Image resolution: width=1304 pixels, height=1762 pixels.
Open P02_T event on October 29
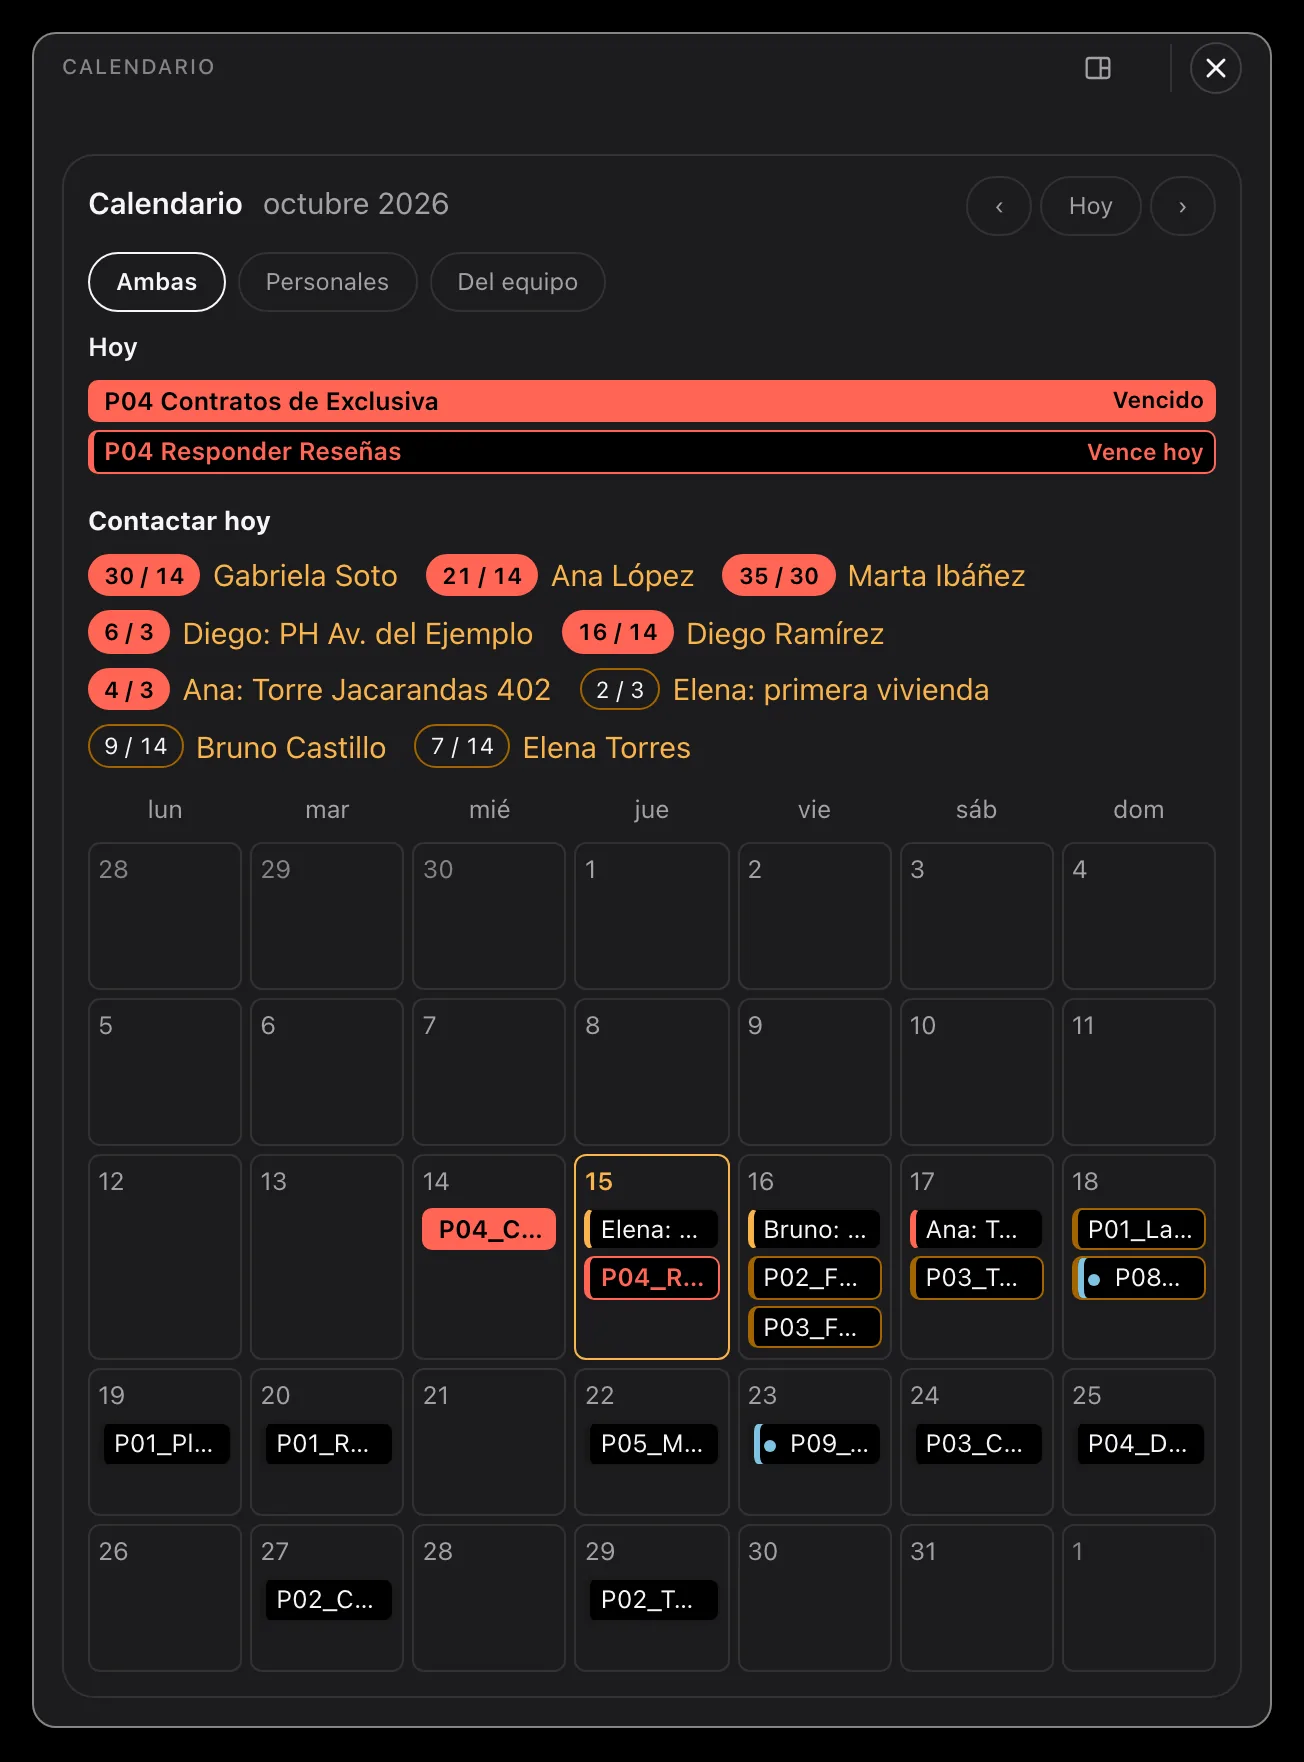coord(652,1600)
